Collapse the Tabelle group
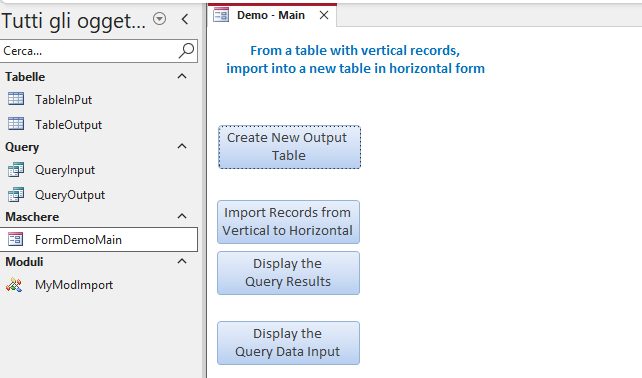 (x=182, y=76)
